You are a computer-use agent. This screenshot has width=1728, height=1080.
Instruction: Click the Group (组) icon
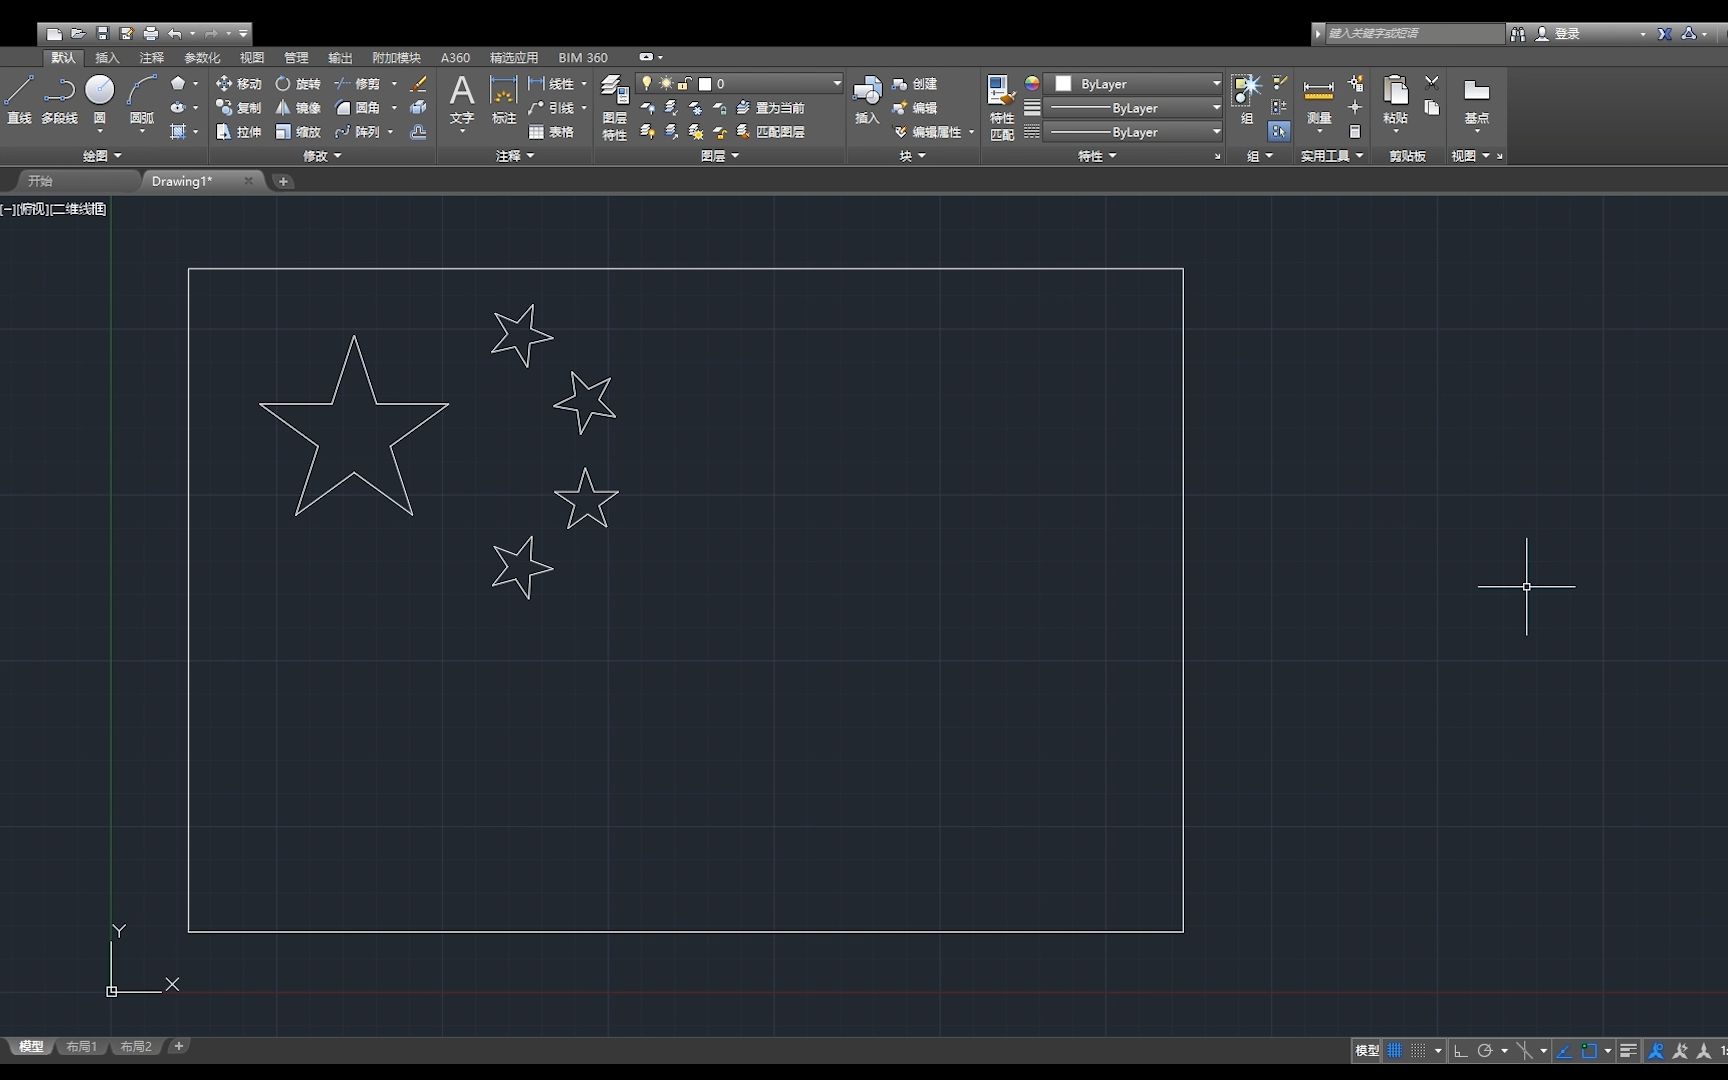click(1246, 99)
